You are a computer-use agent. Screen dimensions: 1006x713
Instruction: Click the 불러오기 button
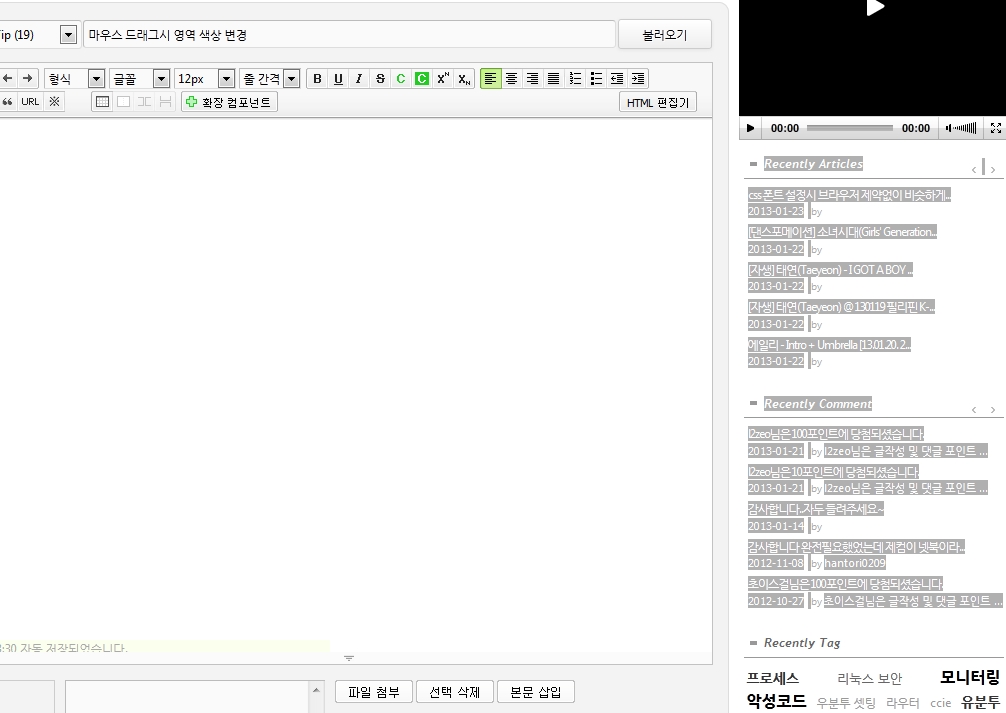664,35
